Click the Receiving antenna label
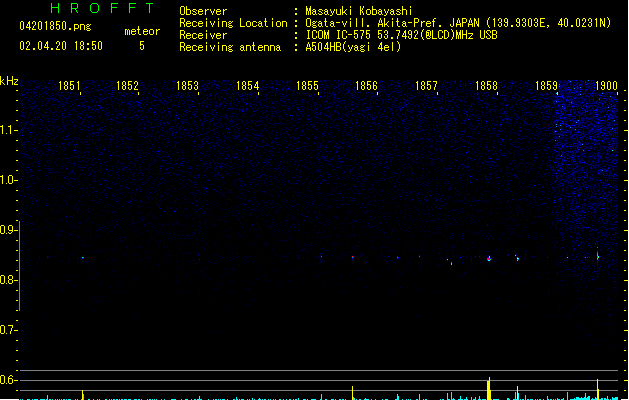The width and height of the screenshot is (629, 400). pyautogui.click(x=230, y=47)
